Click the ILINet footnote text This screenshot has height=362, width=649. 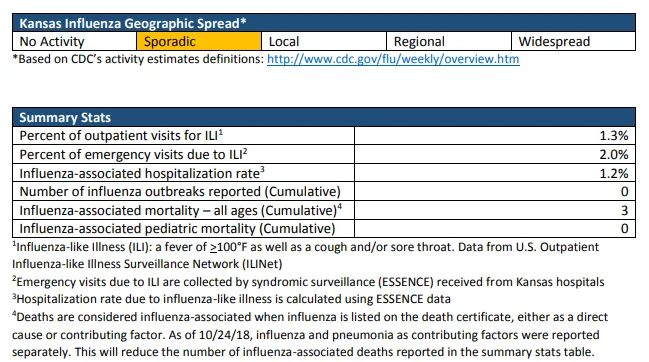(305, 255)
